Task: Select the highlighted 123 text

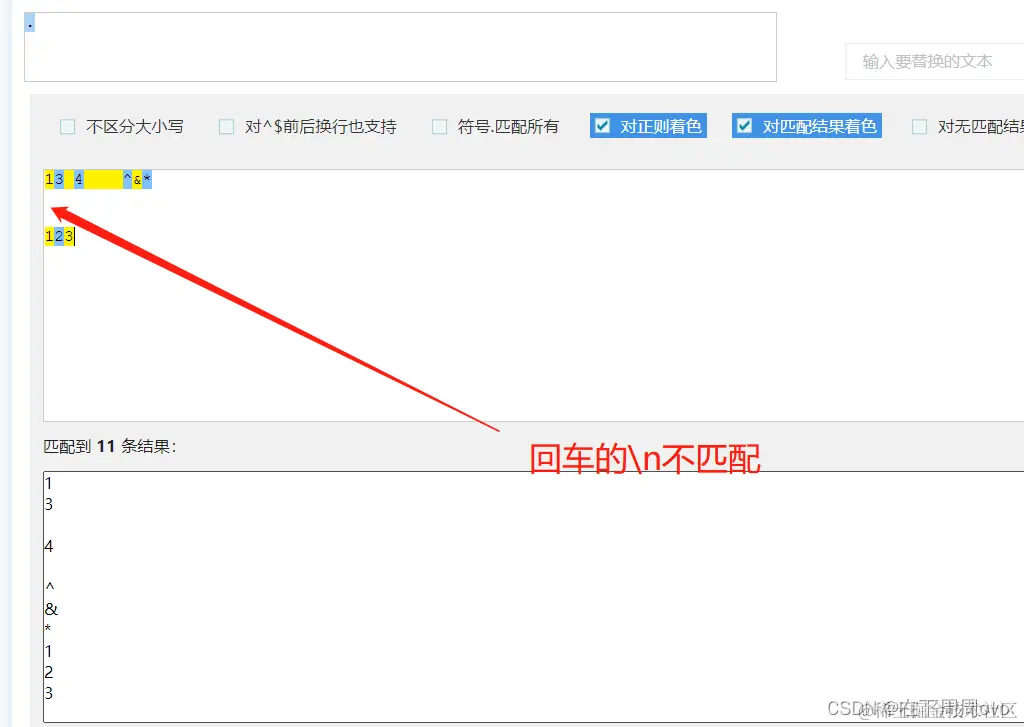Action: click(x=56, y=236)
